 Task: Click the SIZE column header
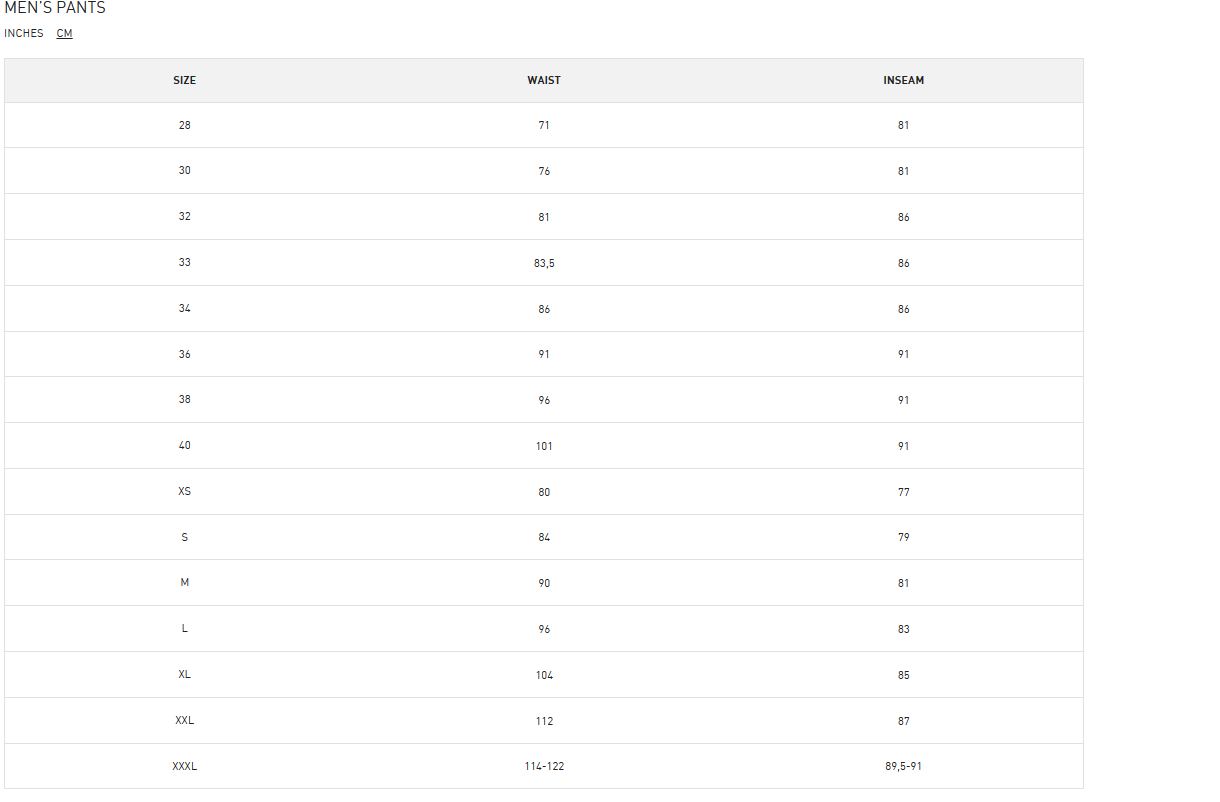point(185,80)
